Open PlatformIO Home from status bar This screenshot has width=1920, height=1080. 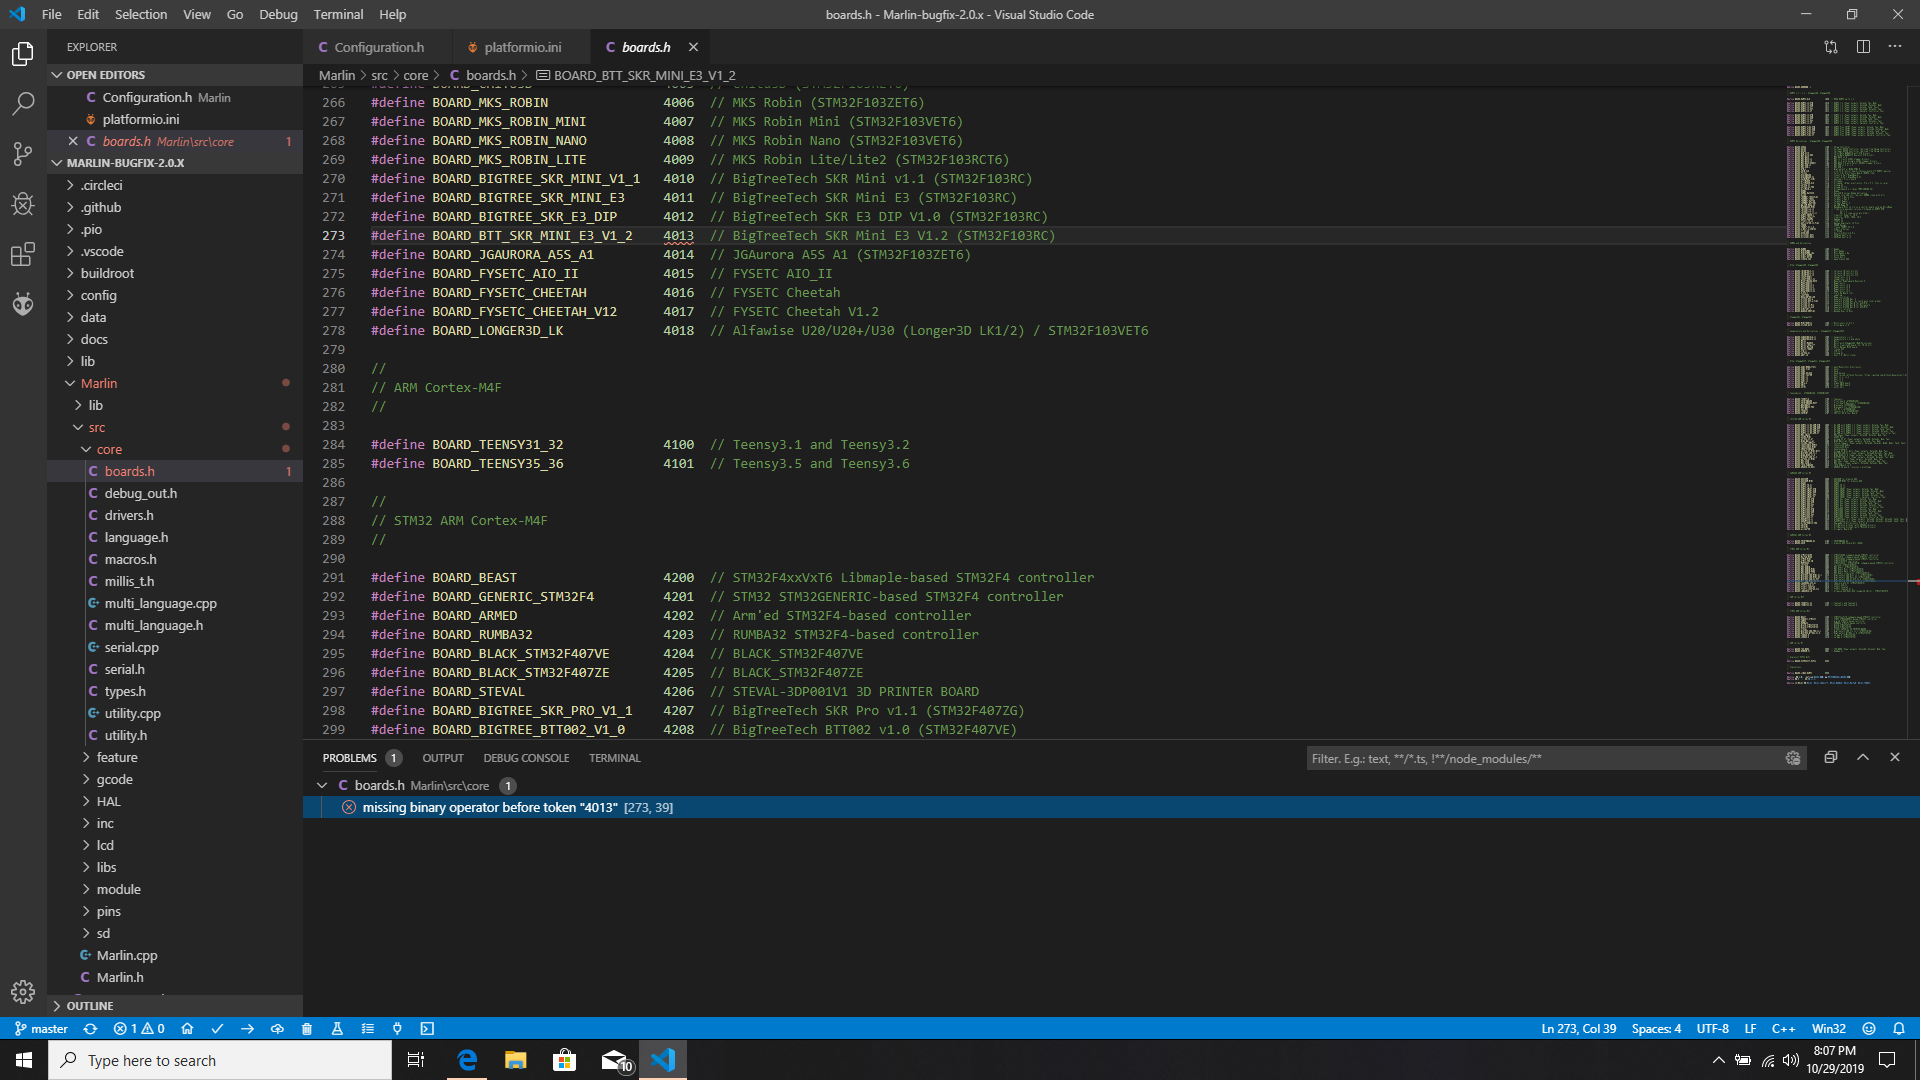coord(187,1029)
